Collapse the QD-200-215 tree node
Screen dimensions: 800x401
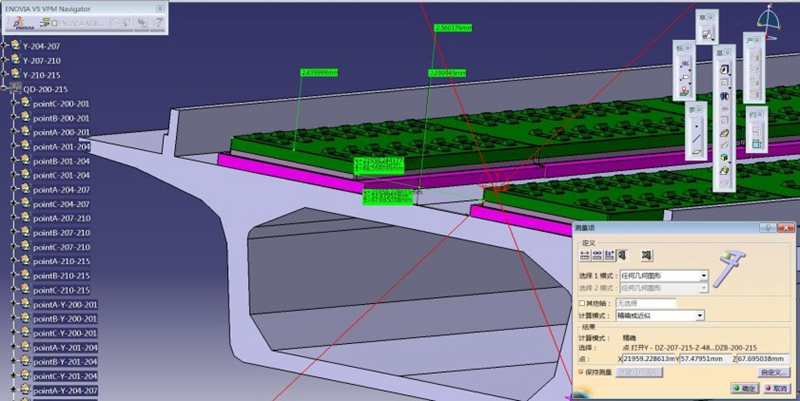[x=5, y=89]
